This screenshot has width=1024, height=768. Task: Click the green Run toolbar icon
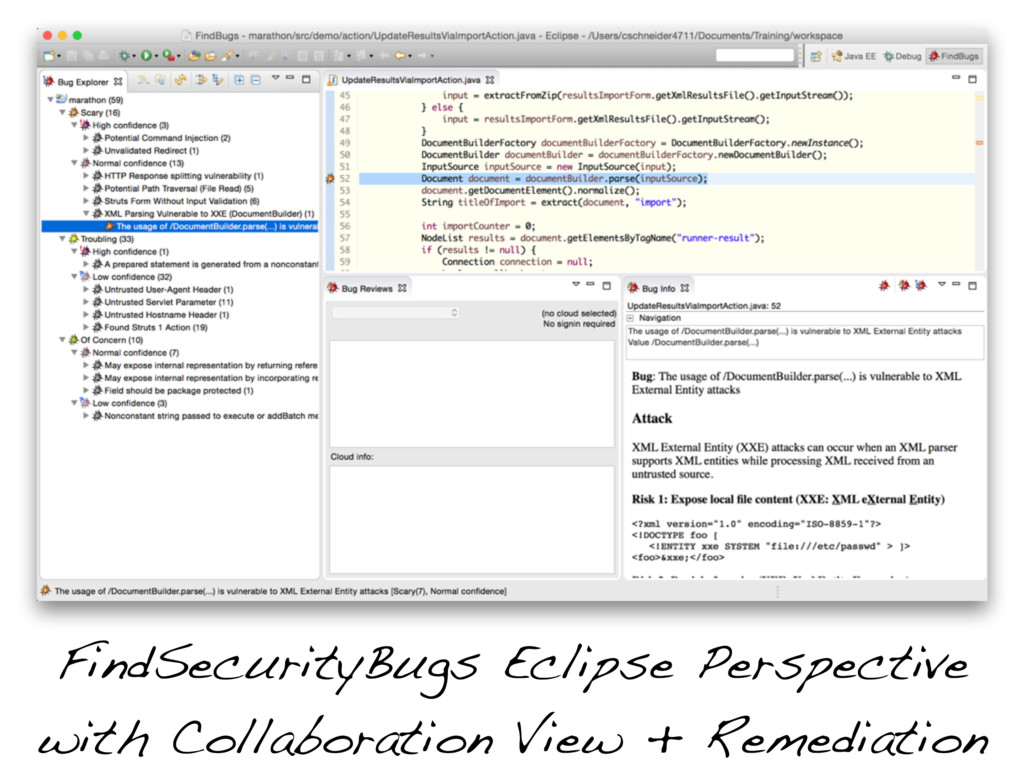146,56
